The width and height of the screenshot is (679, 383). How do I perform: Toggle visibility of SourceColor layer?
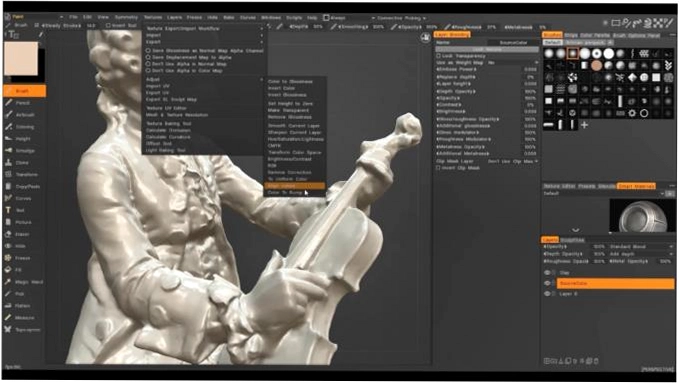pyautogui.click(x=547, y=283)
